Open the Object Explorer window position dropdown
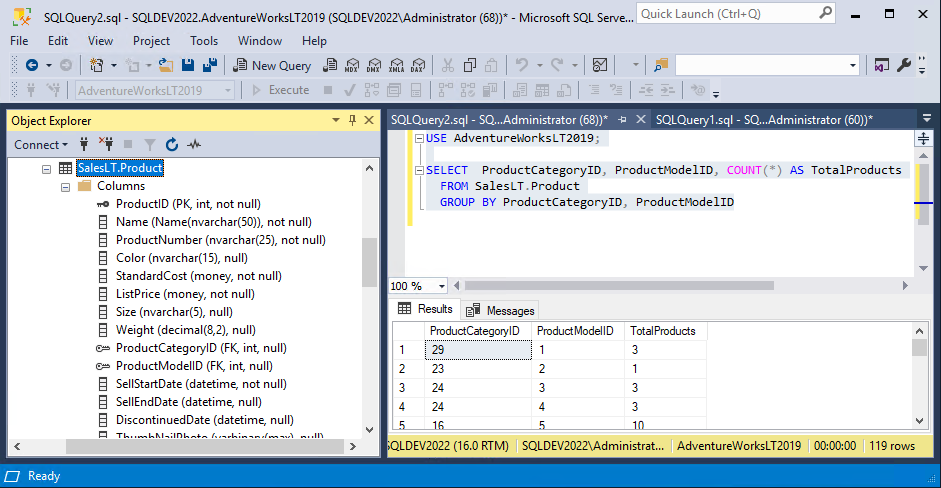The height and width of the screenshot is (488, 941). click(x=335, y=121)
